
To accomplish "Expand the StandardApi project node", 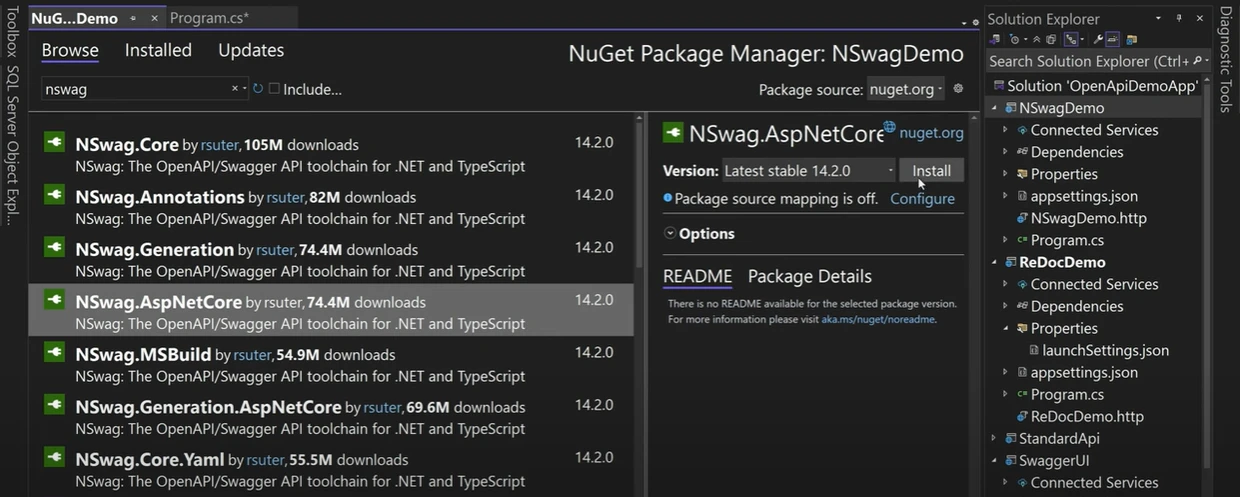I will tap(994, 438).
